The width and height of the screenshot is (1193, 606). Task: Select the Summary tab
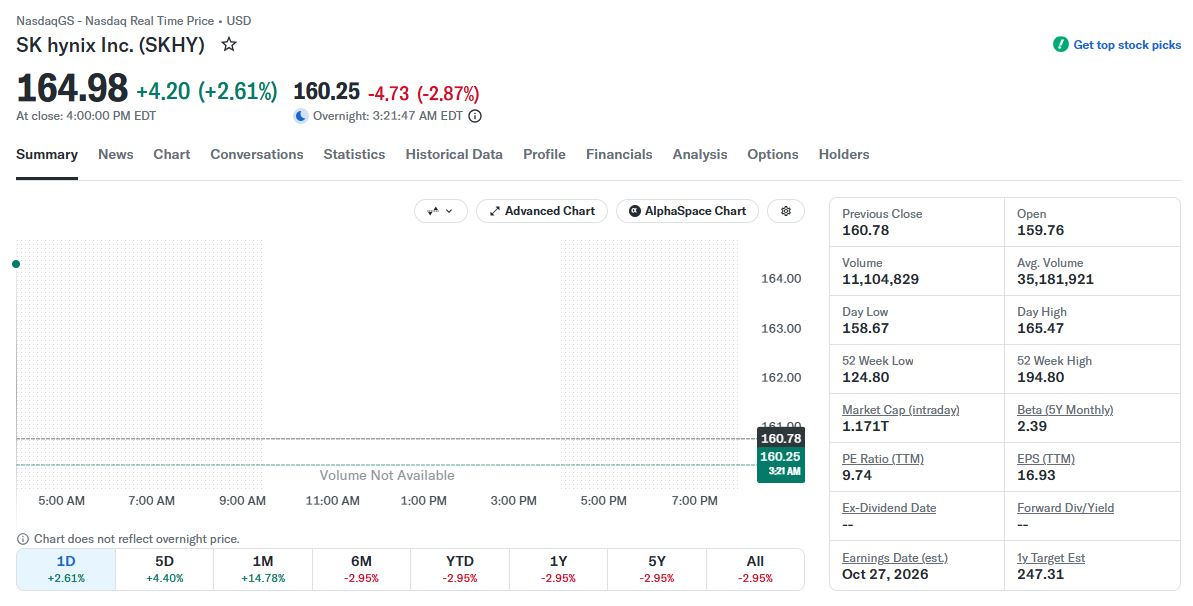(x=47, y=155)
